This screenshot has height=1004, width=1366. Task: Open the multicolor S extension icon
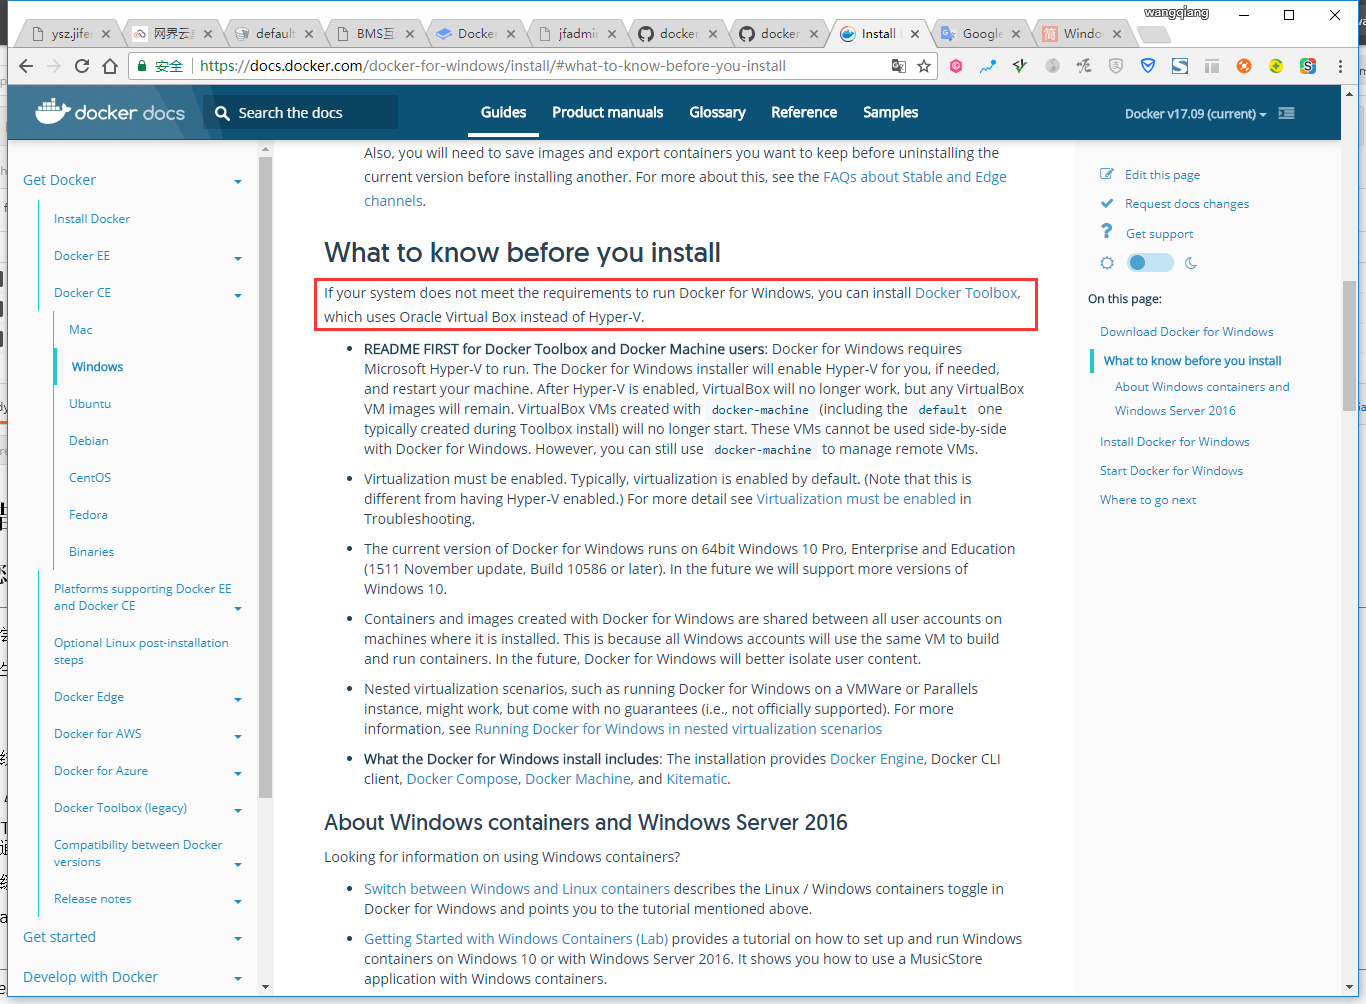1308,66
